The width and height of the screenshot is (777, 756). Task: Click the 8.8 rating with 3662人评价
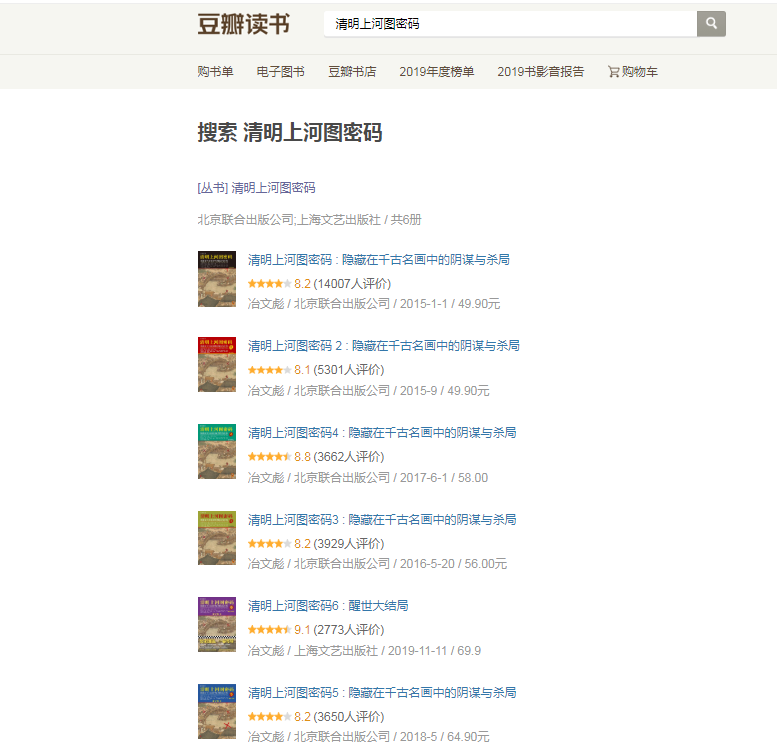tap(316, 457)
